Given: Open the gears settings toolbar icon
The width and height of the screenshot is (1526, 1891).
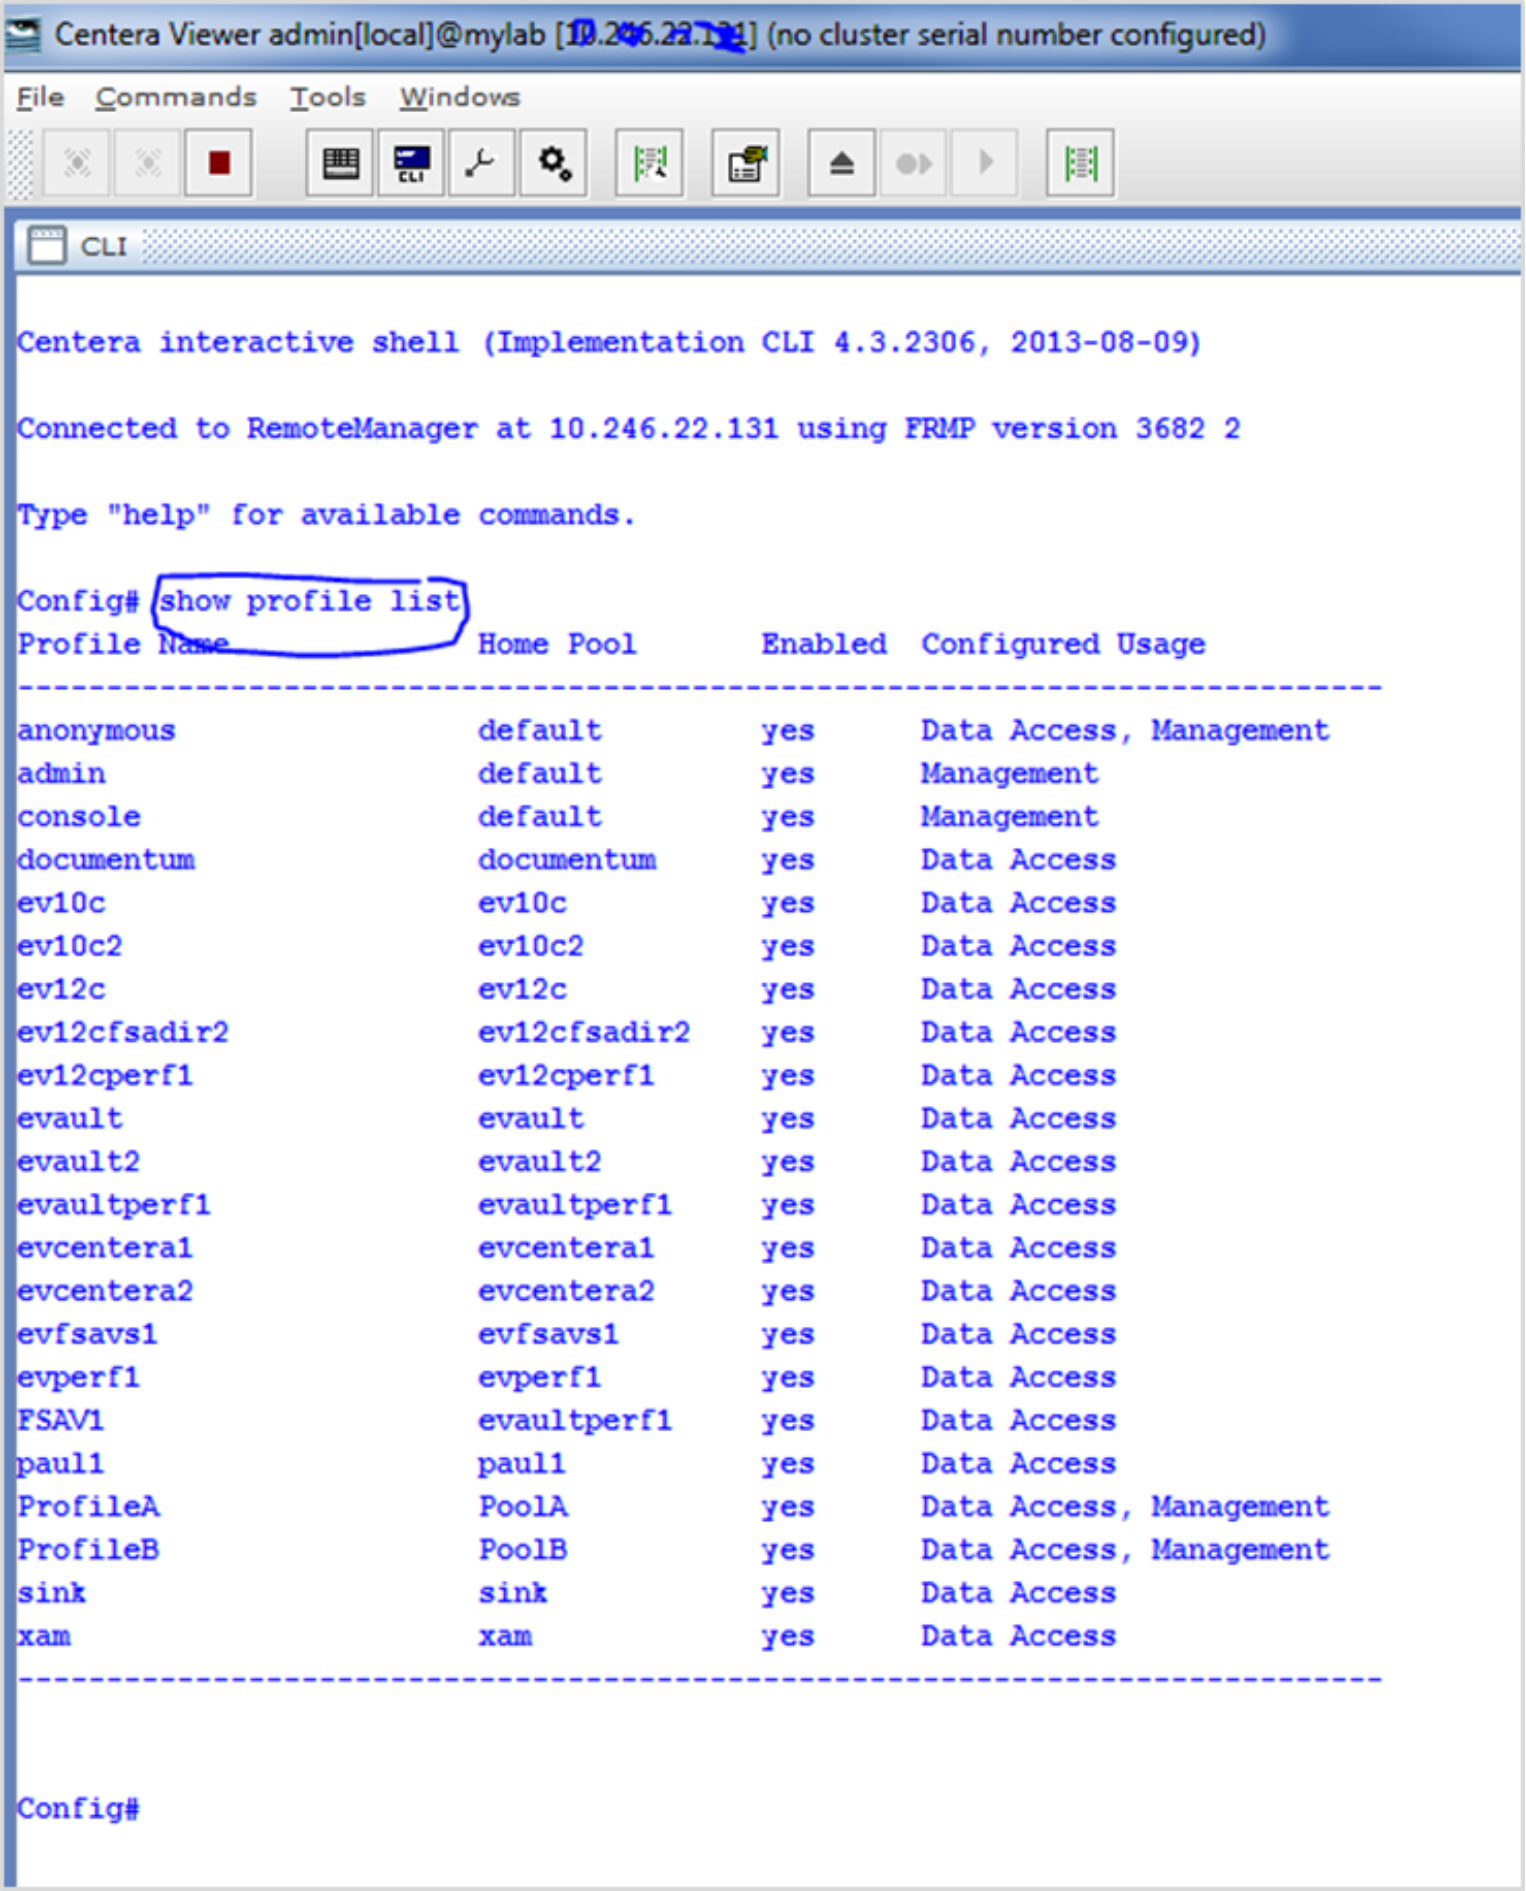Looking at the screenshot, I should (x=553, y=162).
